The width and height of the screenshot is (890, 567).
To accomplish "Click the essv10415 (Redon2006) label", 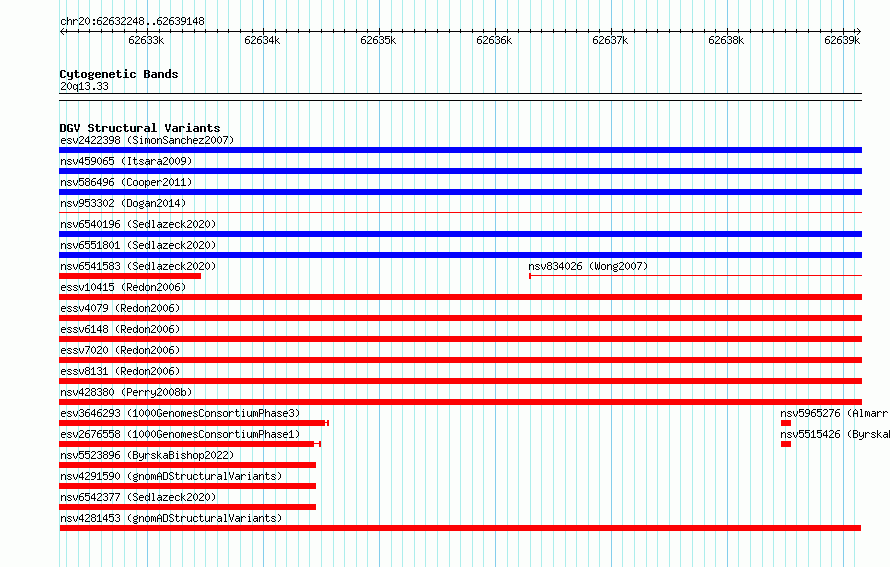I will (x=123, y=287).
